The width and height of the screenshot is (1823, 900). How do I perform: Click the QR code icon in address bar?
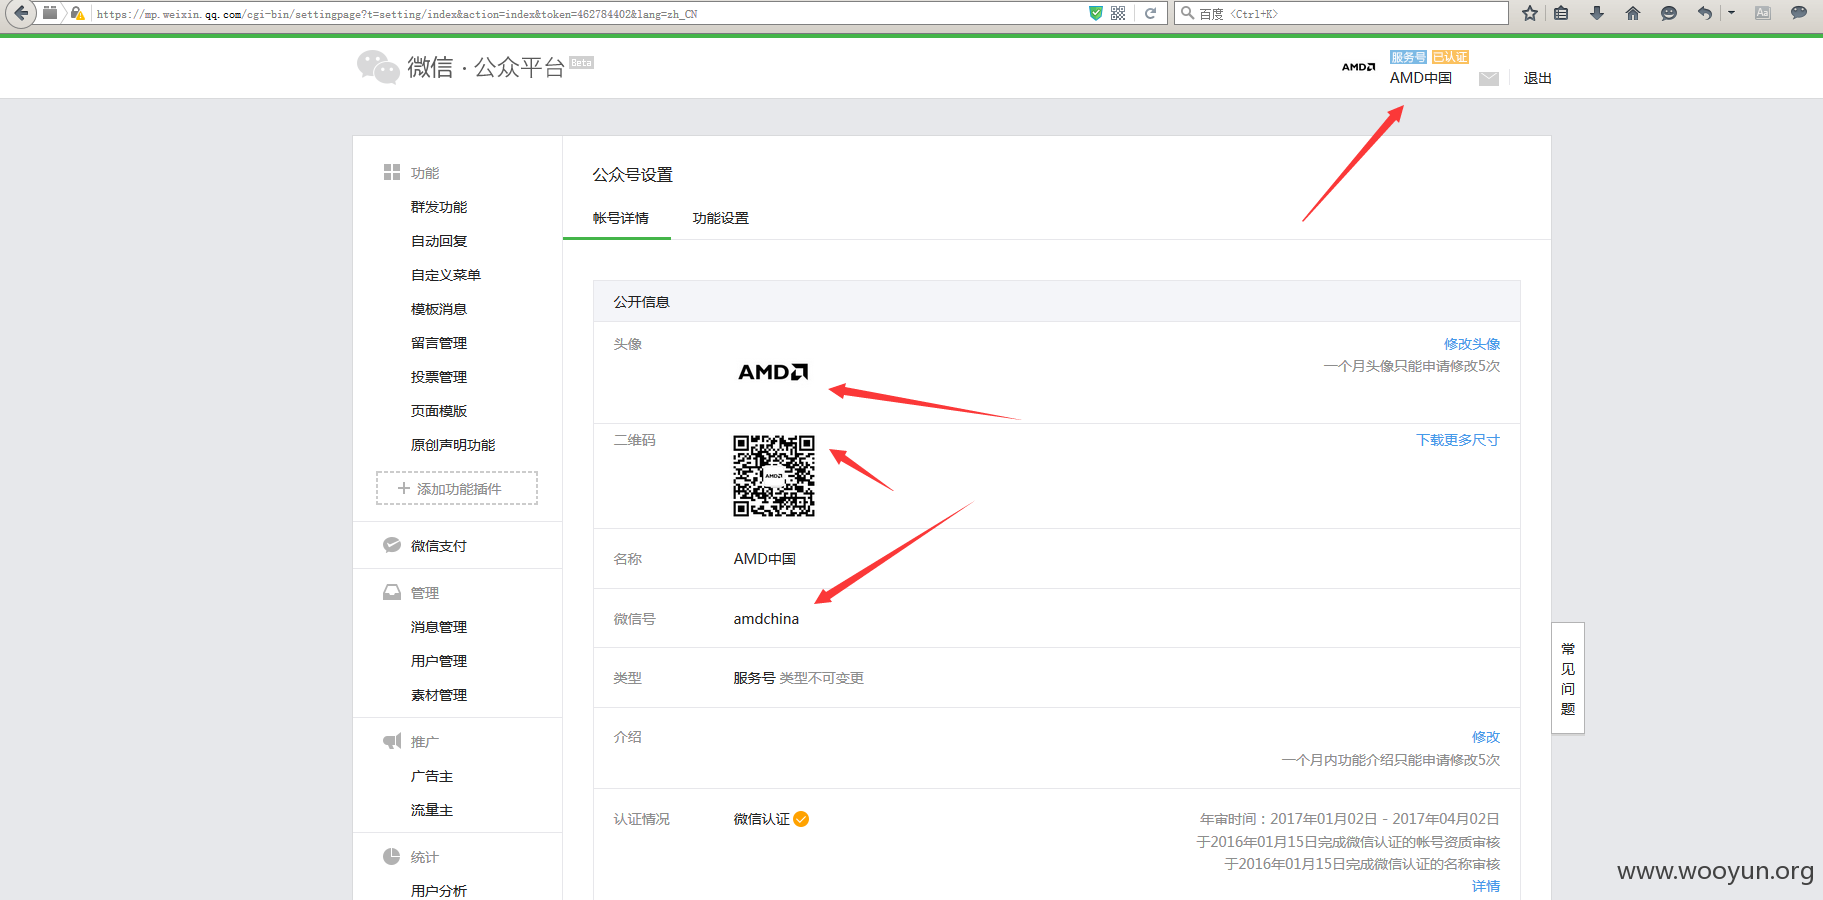point(1118,13)
